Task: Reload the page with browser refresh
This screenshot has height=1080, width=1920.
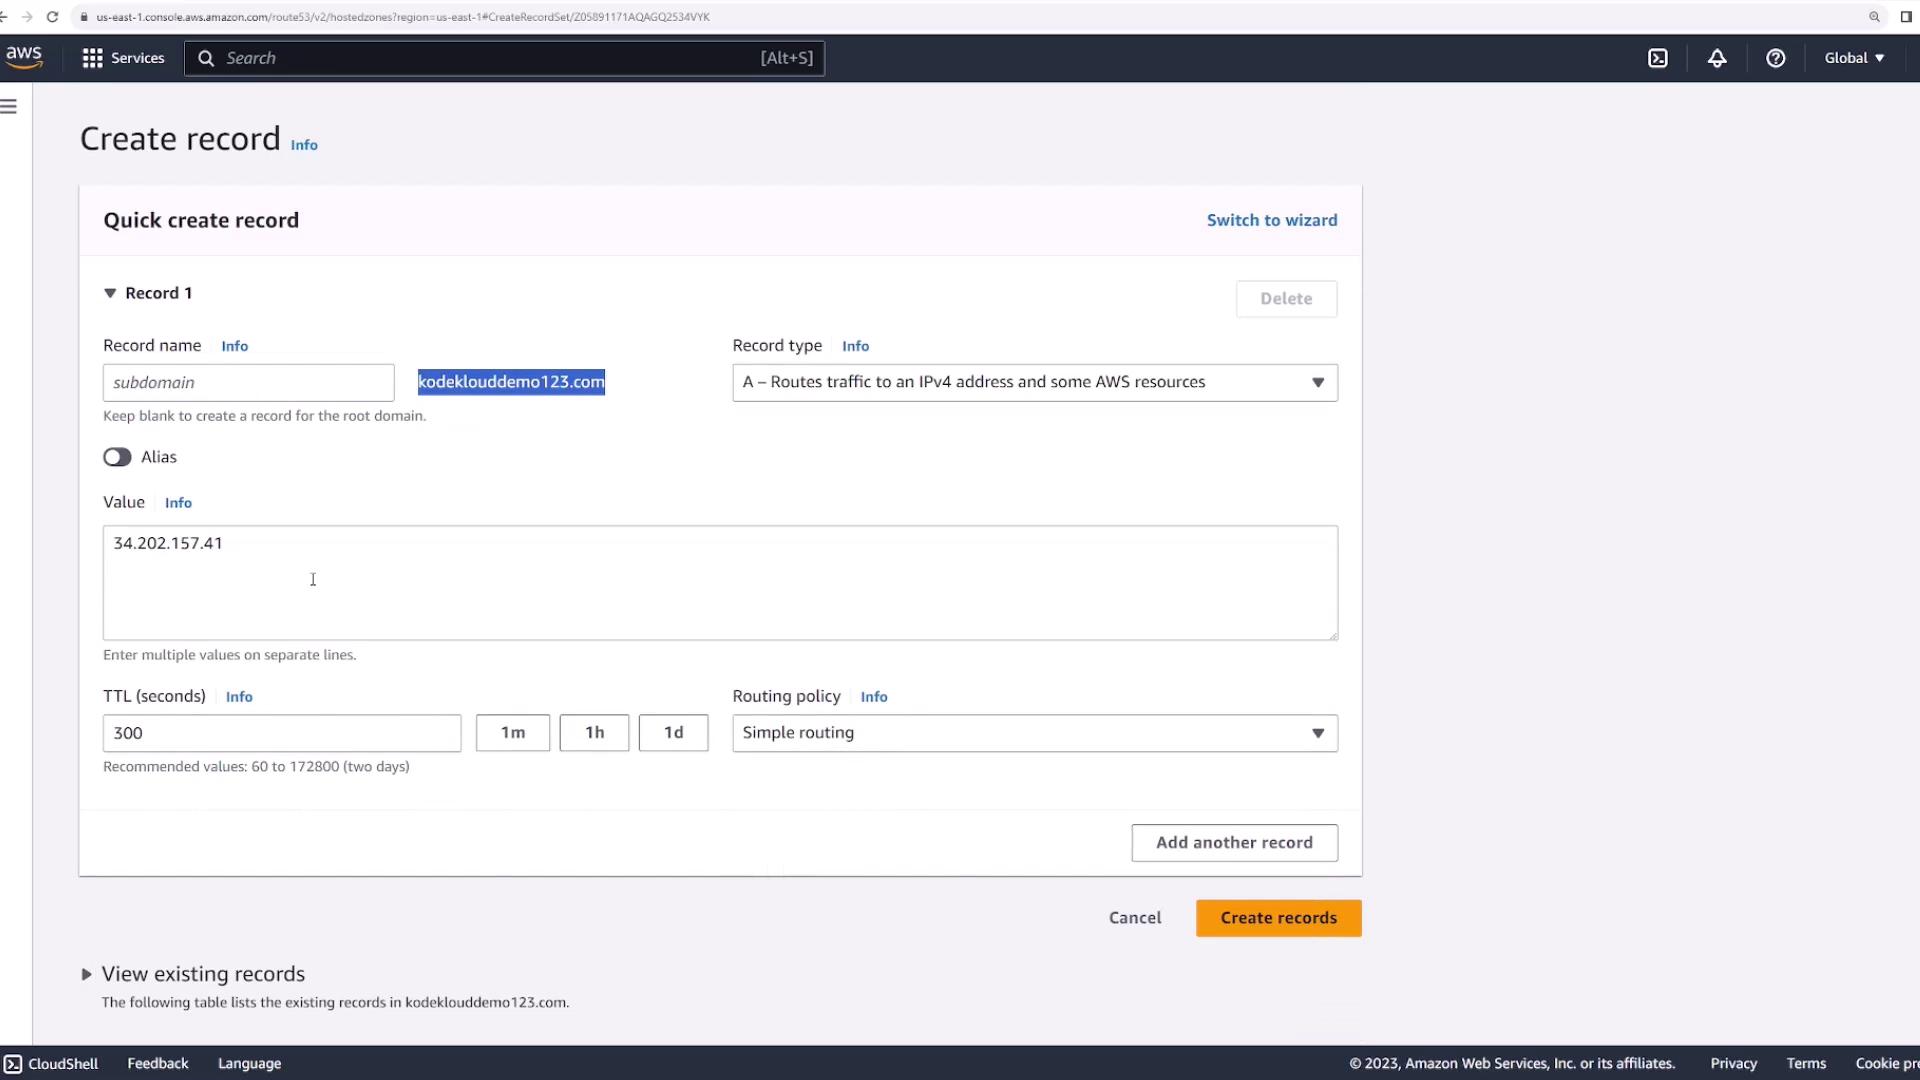Action: click(52, 17)
